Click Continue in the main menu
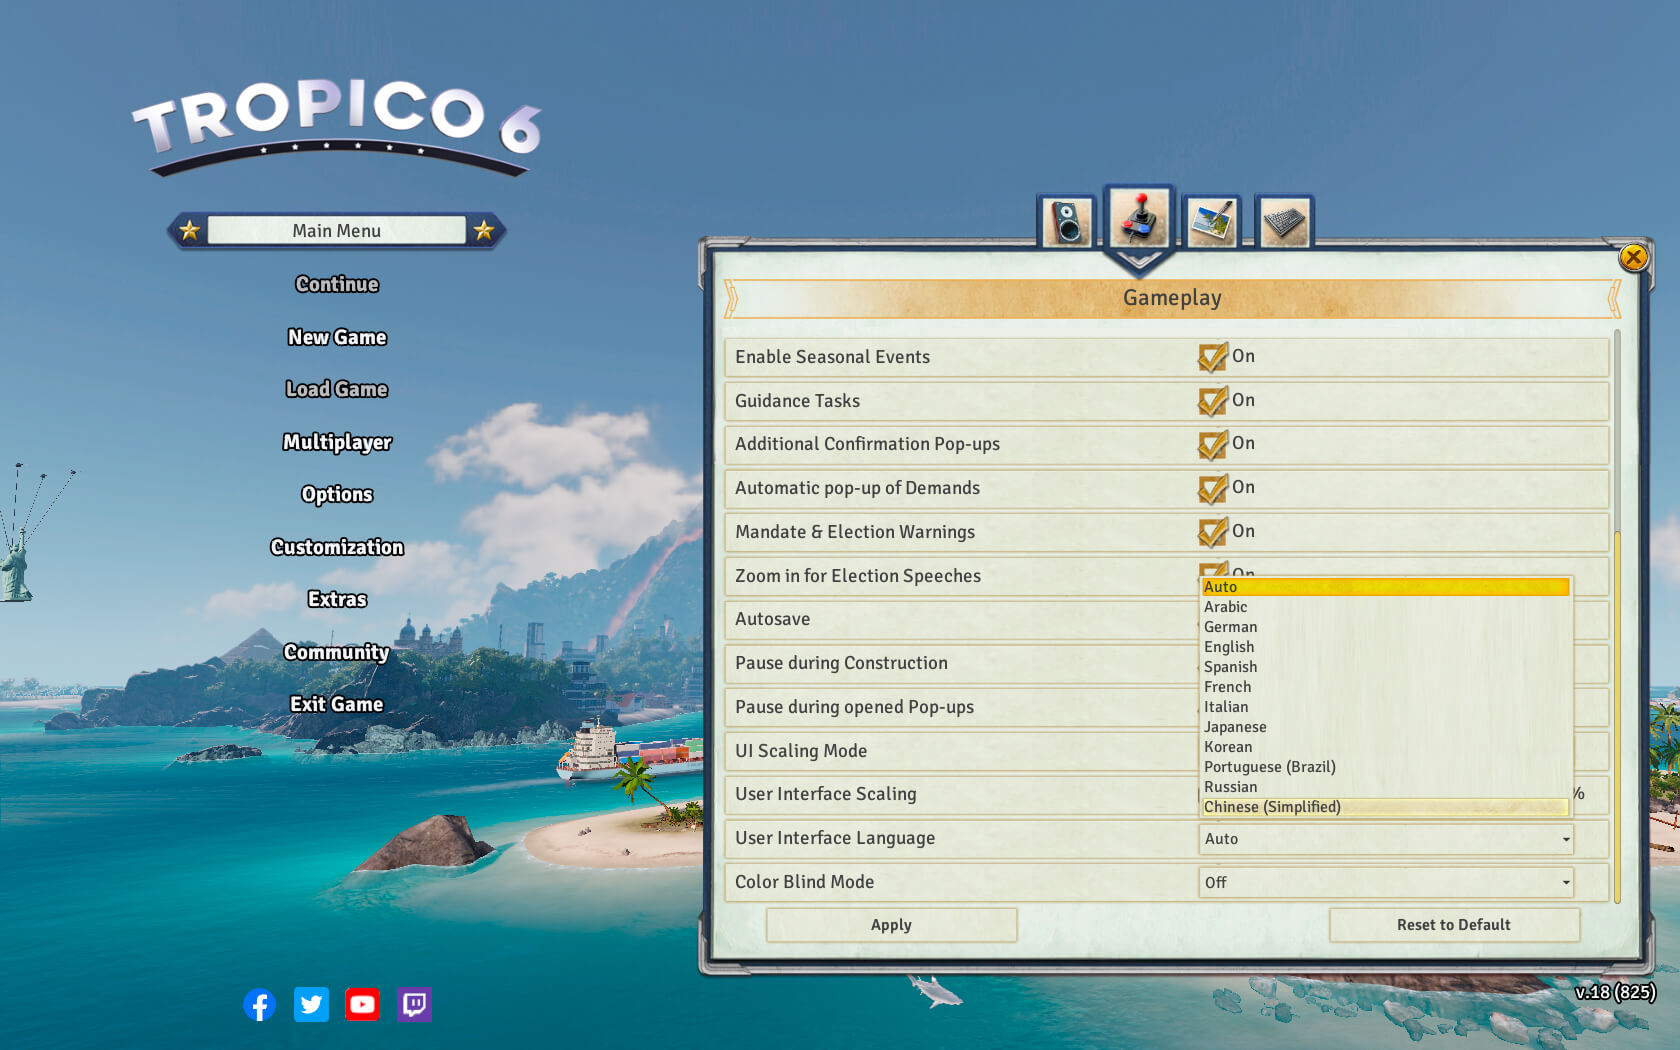Screen dimensions: 1680x1050 337,284
